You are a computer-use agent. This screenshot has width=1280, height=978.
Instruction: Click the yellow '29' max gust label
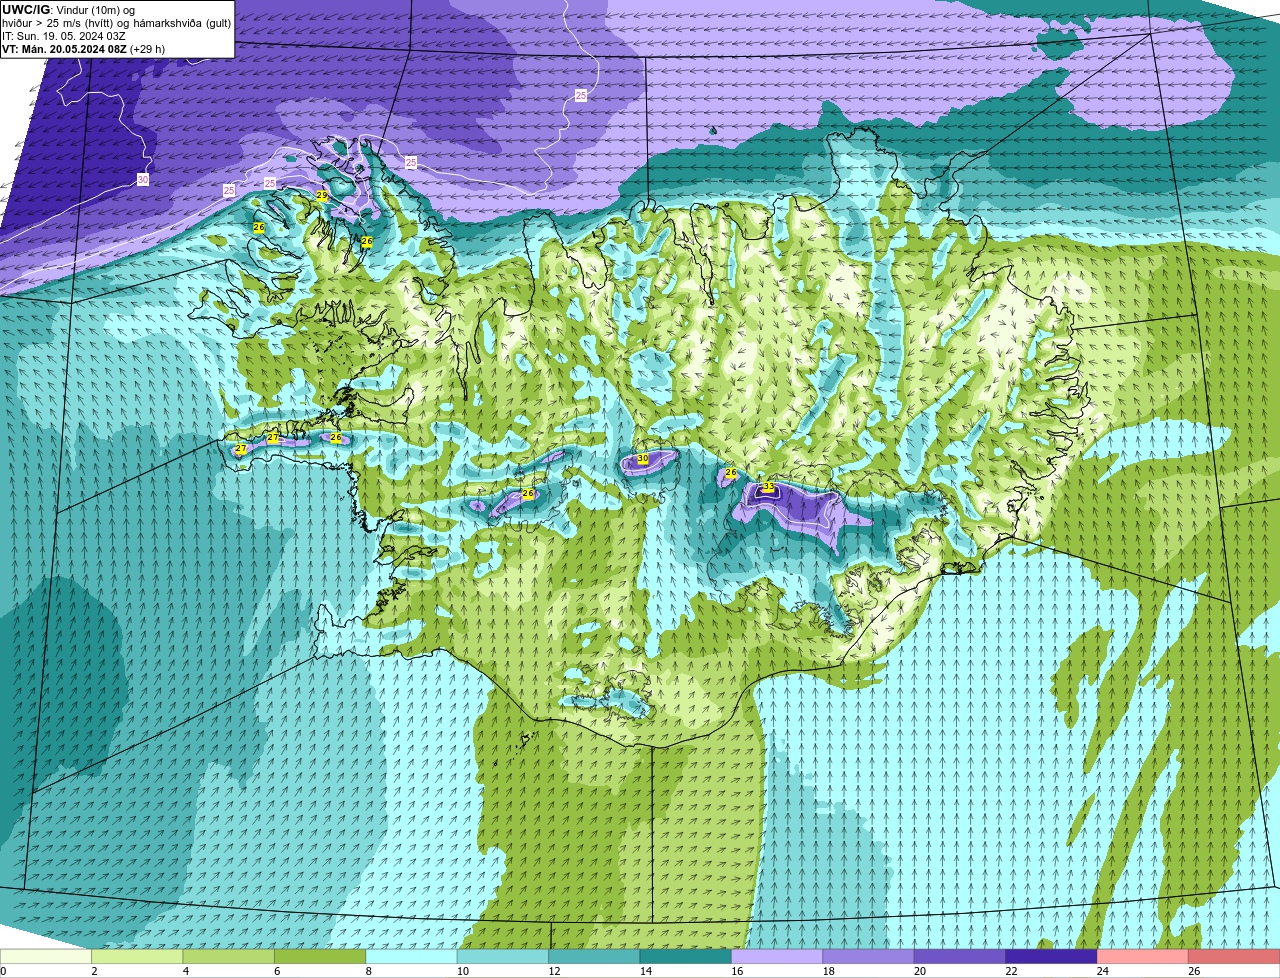coord(321,196)
